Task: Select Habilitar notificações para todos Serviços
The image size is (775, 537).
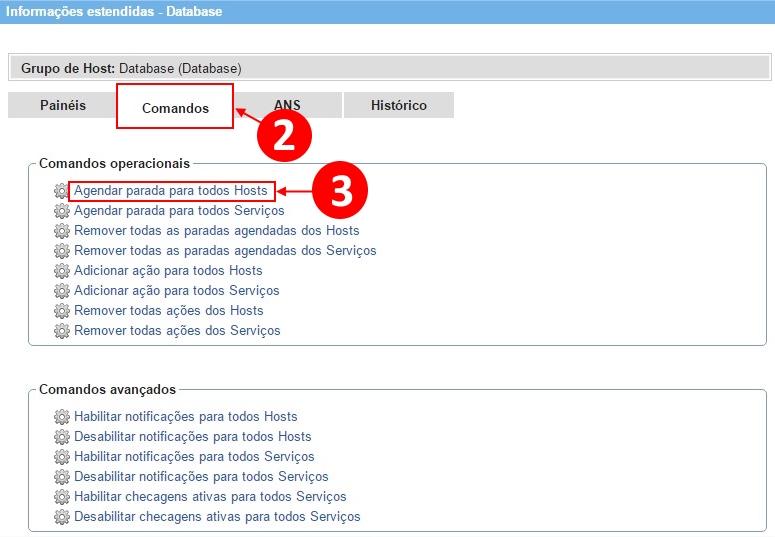Action: click(194, 457)
